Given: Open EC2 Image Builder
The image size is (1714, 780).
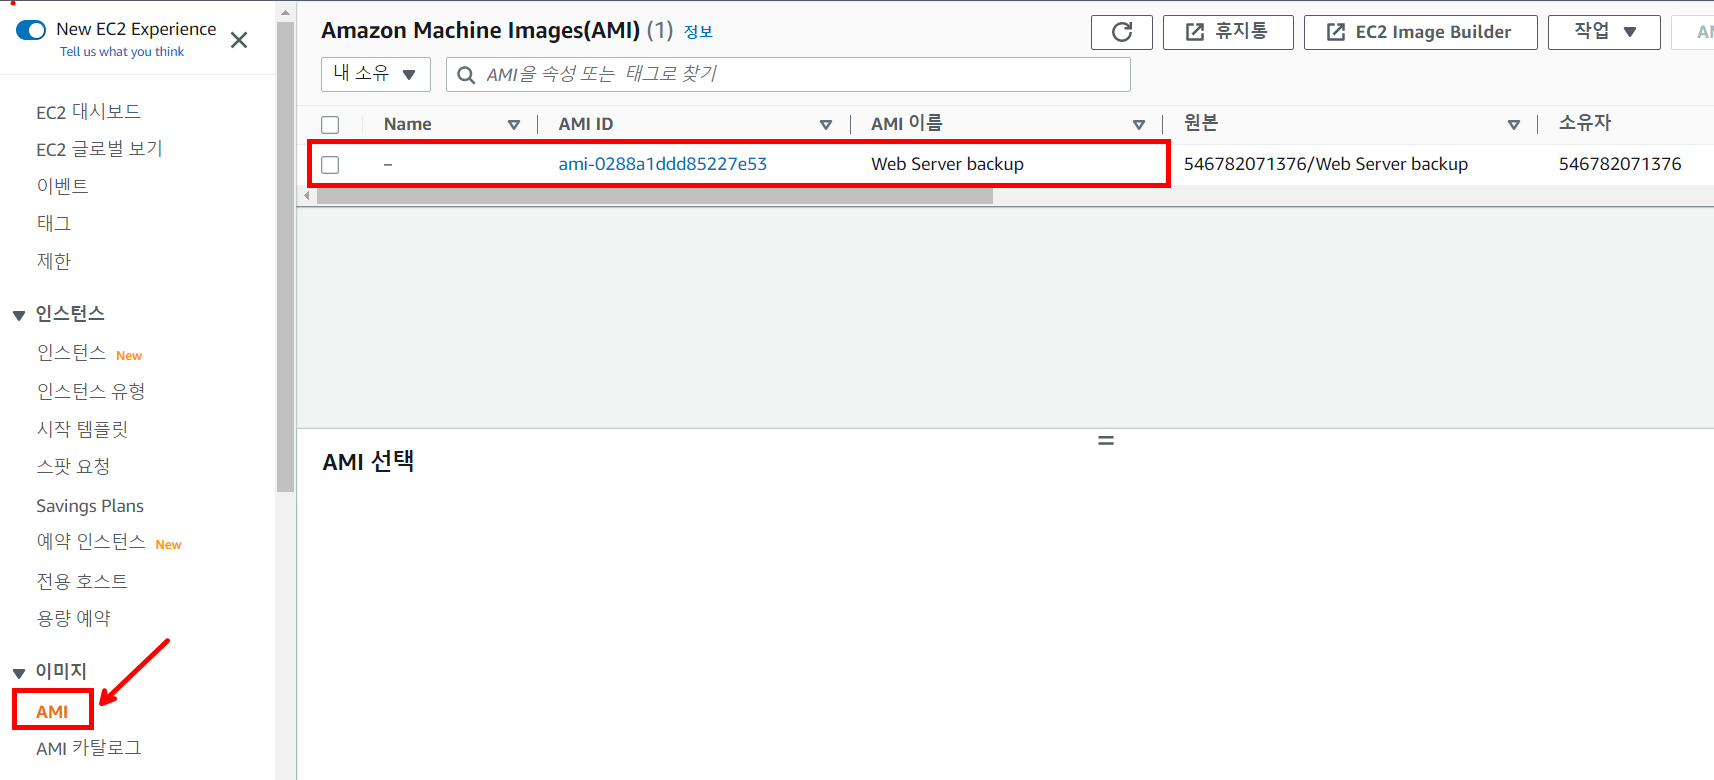Looking at the screenshot, I should coord(1420,32).
